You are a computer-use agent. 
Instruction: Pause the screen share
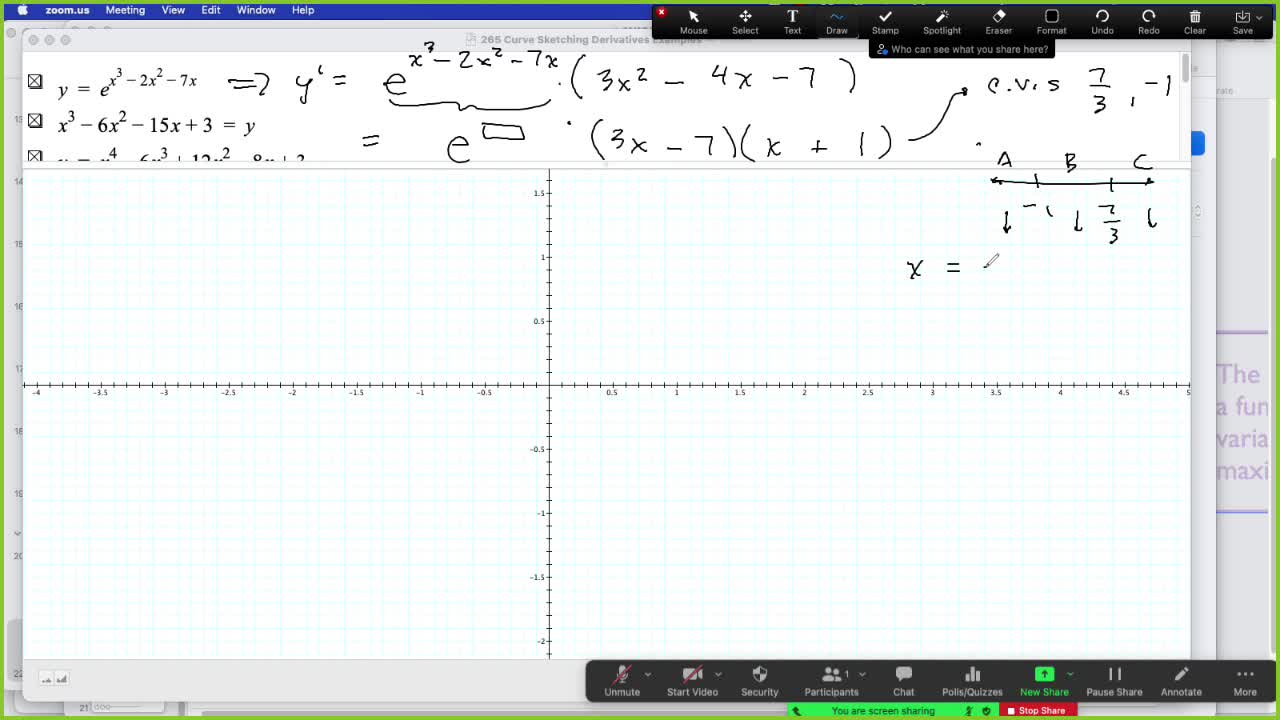[x=1114, y=681]
